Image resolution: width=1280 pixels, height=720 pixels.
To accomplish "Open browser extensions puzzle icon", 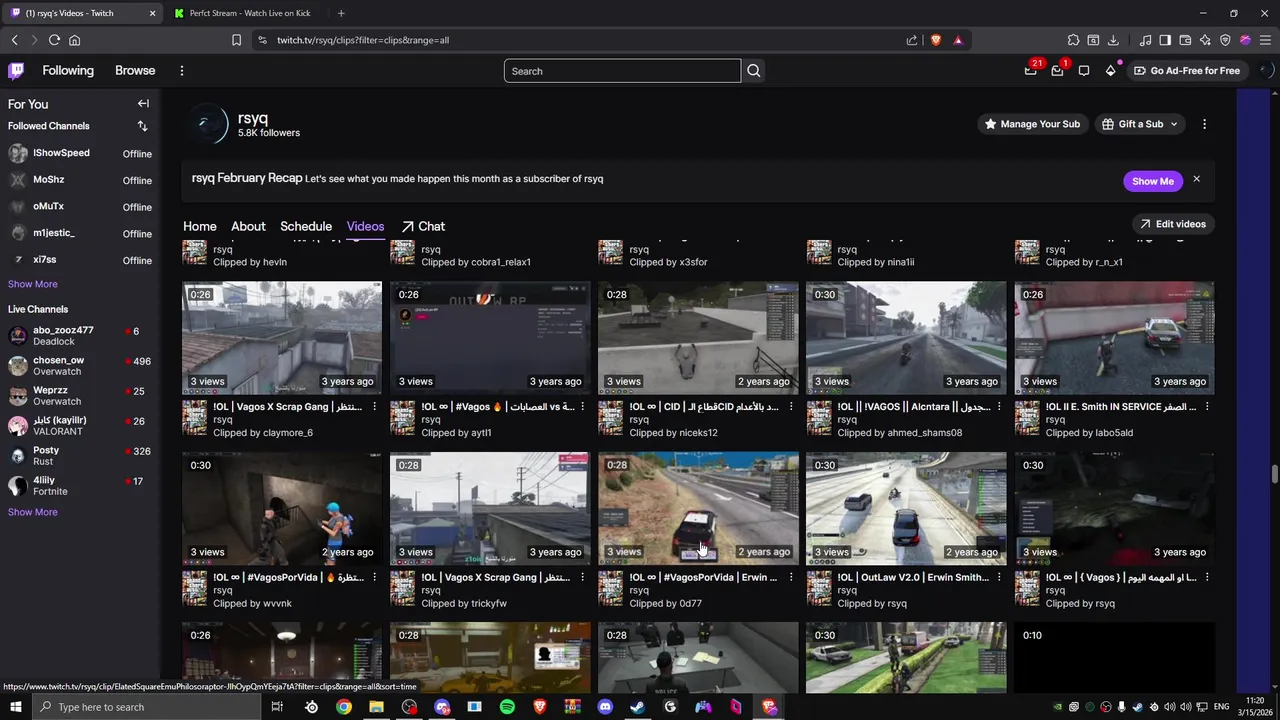I will click(x=1073, y=40).
